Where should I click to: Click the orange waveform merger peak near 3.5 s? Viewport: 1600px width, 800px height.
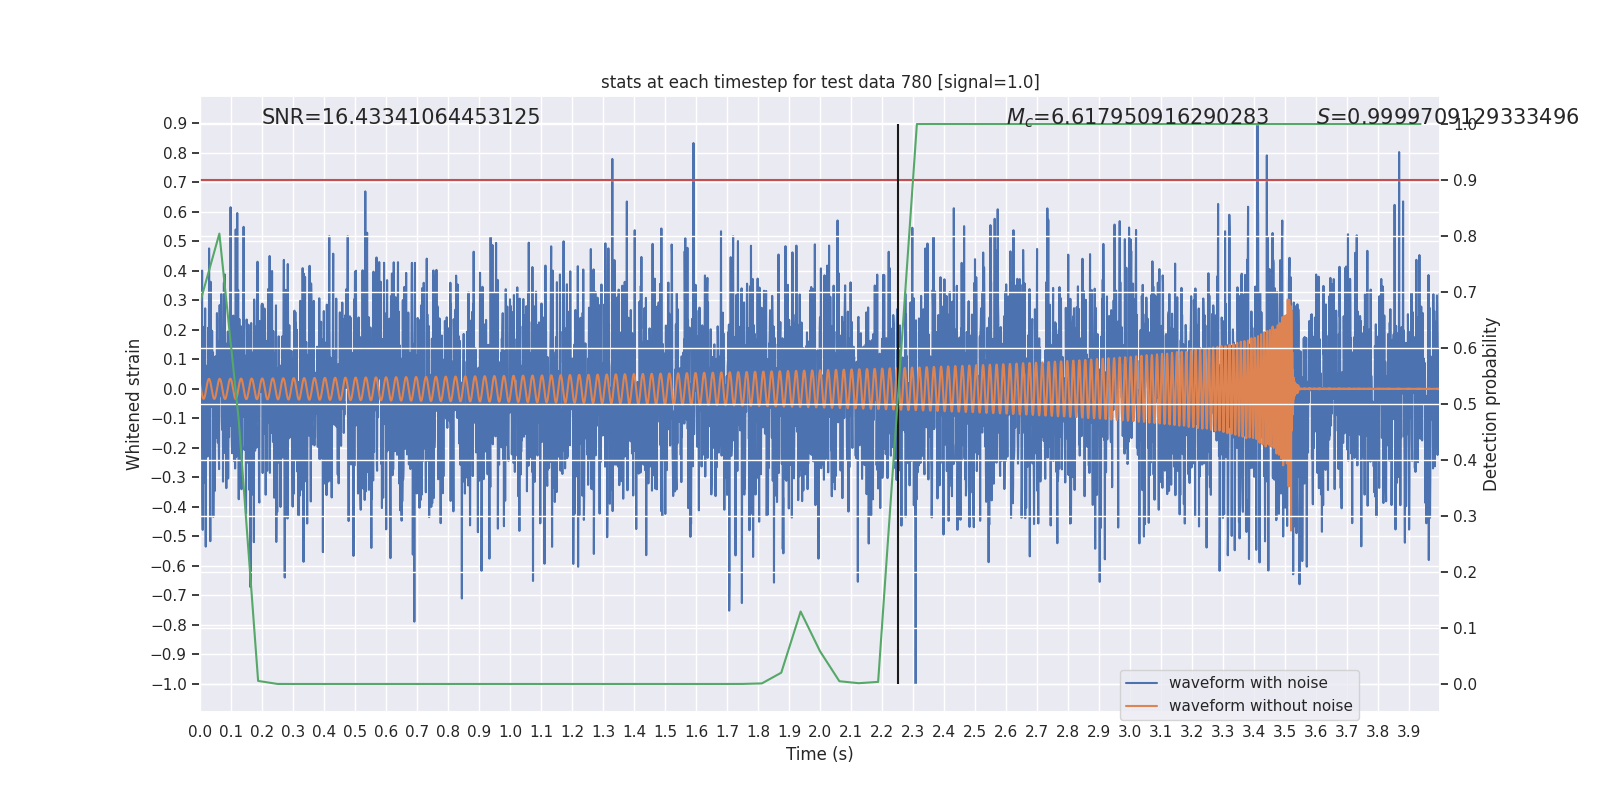(x=1289, y=300)
